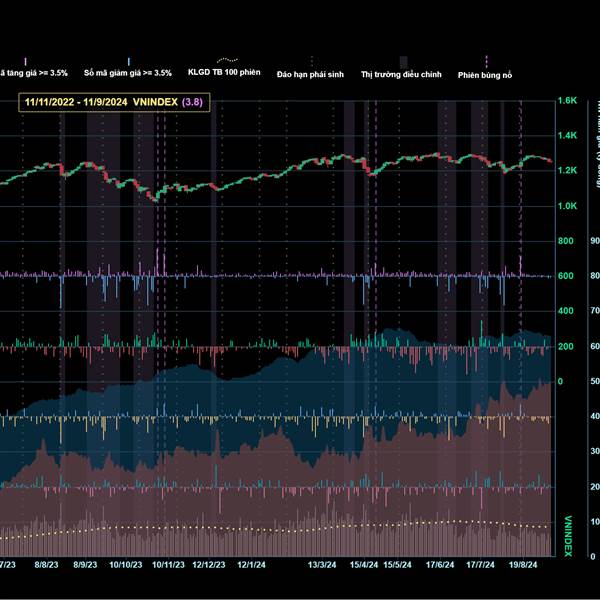Toggle the 'Thị trường điều chỉnh' legend label
The height and width of the screenshot is (600, 600).
click(x=404, y=73)
